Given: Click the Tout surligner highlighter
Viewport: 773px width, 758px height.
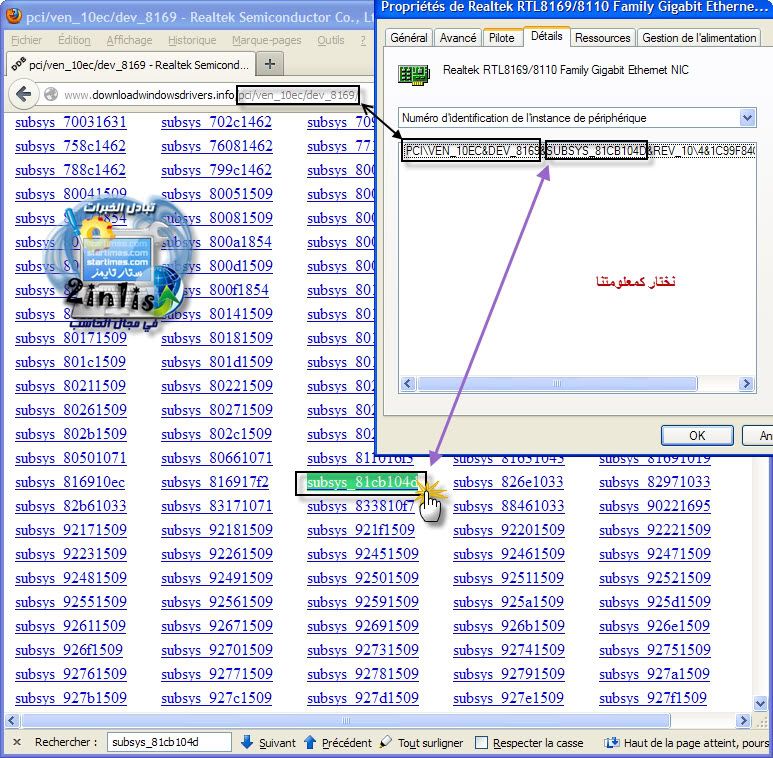Looking at the screenshot, I should [x=386, y=742].
